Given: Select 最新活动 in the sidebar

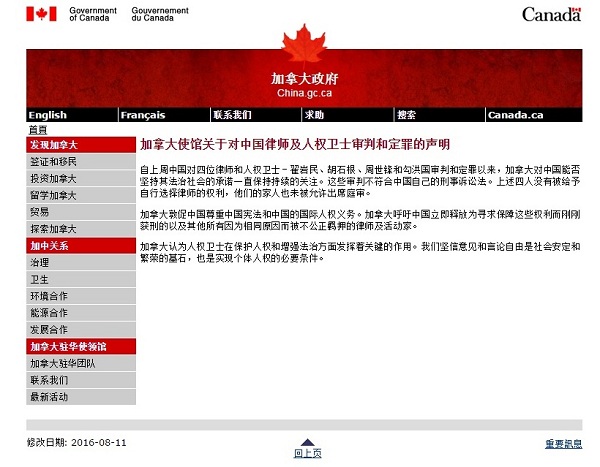Looking at the screenshot, I should click(81, 397).
